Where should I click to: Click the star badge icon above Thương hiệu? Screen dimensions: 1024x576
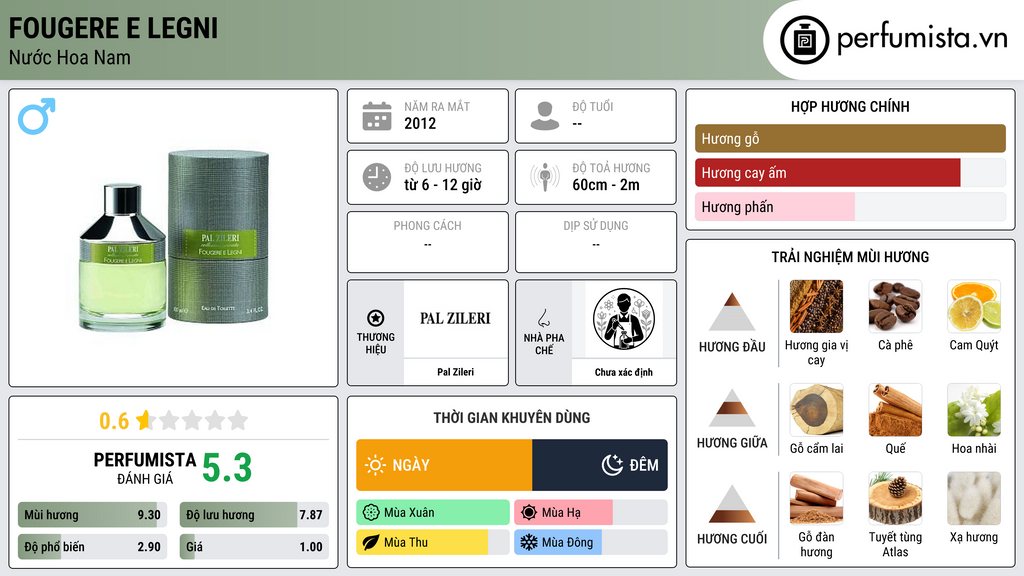tap(376, 318)
